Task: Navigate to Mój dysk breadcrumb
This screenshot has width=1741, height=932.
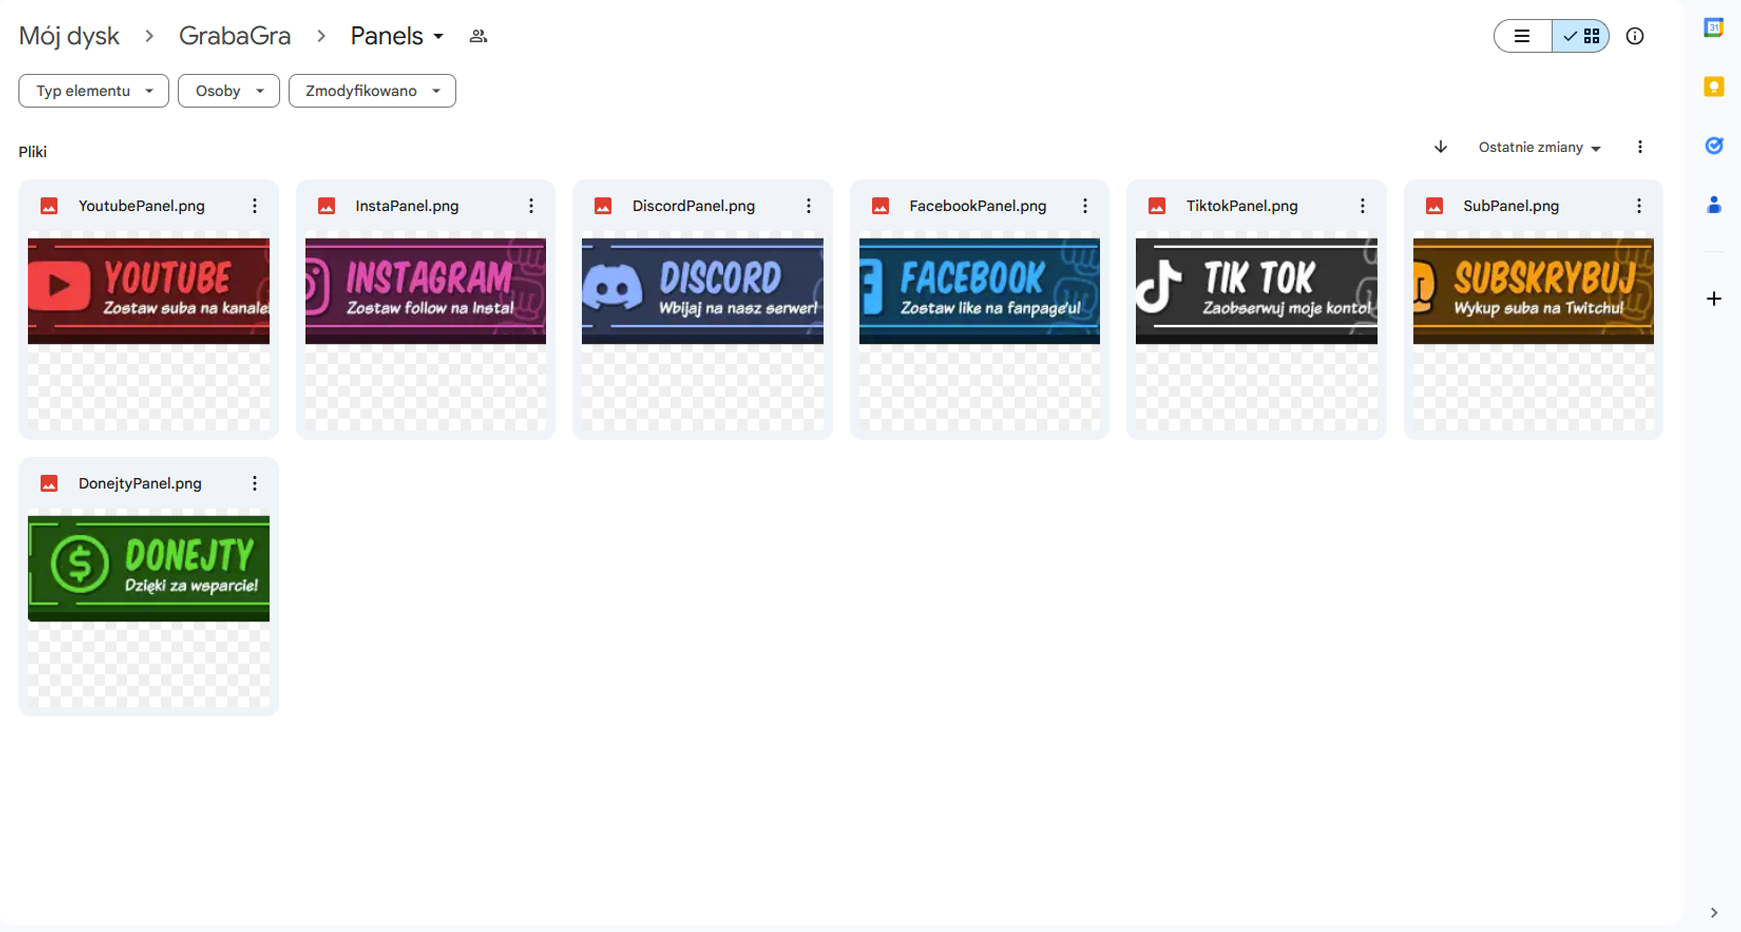Action: [69, 35]
